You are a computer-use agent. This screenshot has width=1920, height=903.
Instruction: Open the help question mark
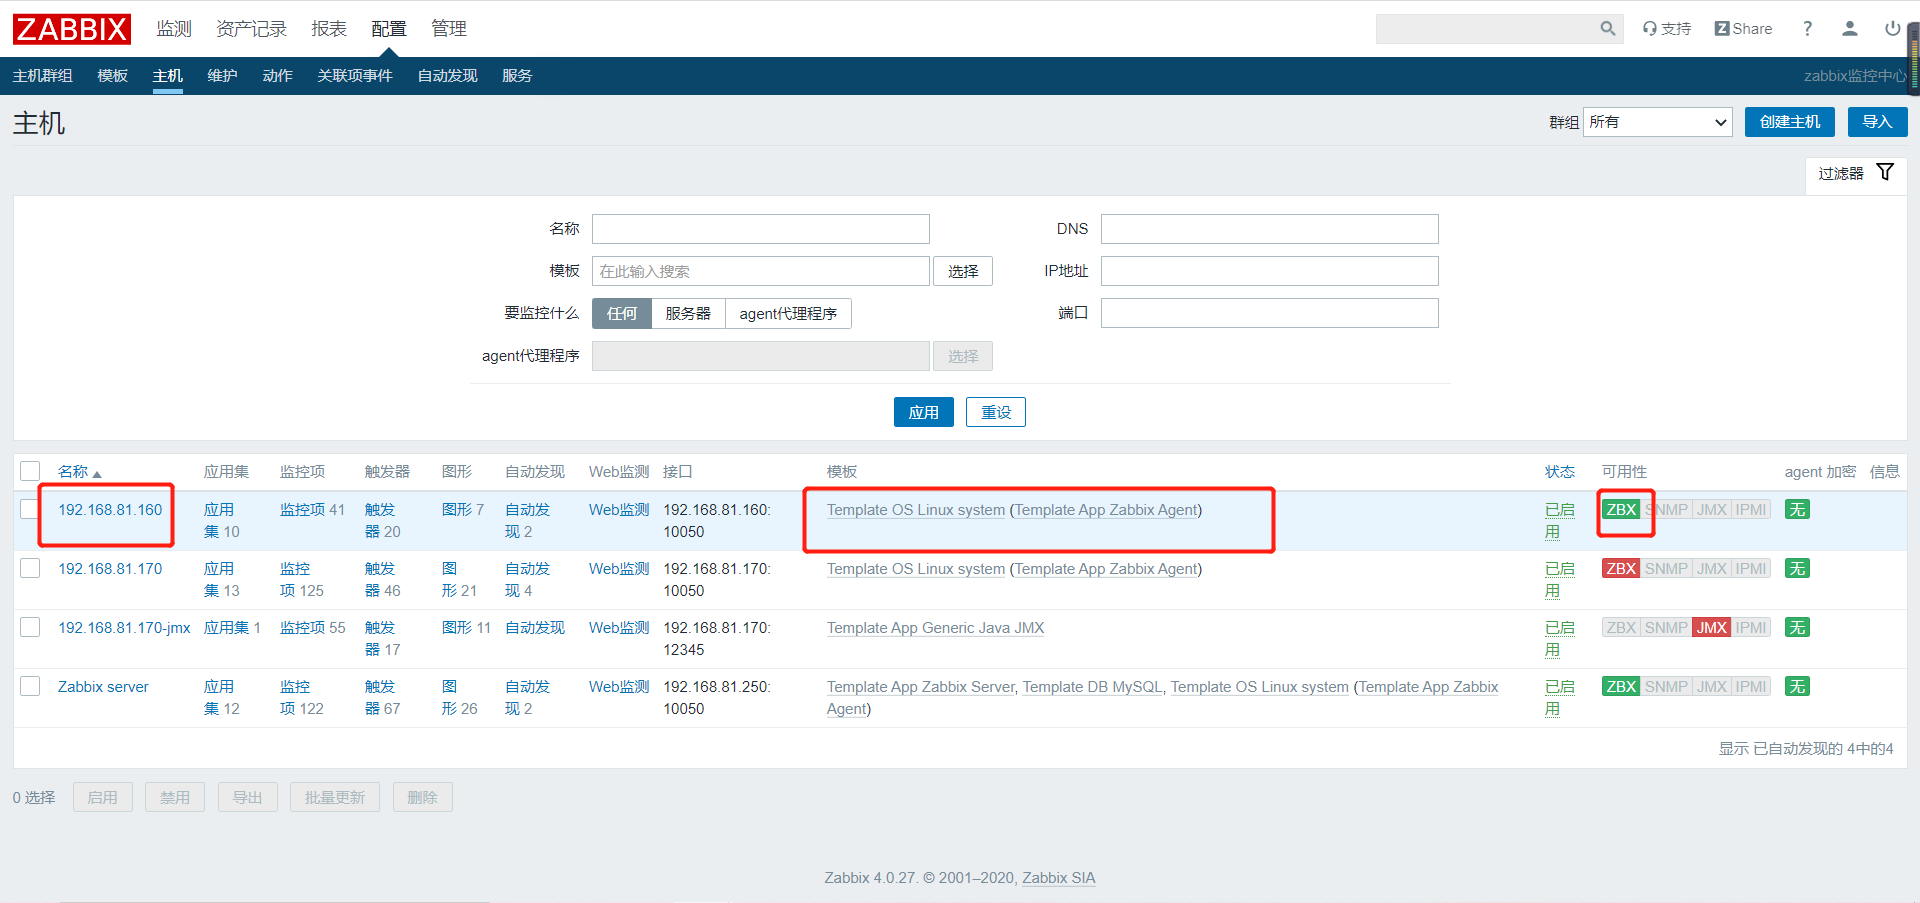[x=1807, y=29]
